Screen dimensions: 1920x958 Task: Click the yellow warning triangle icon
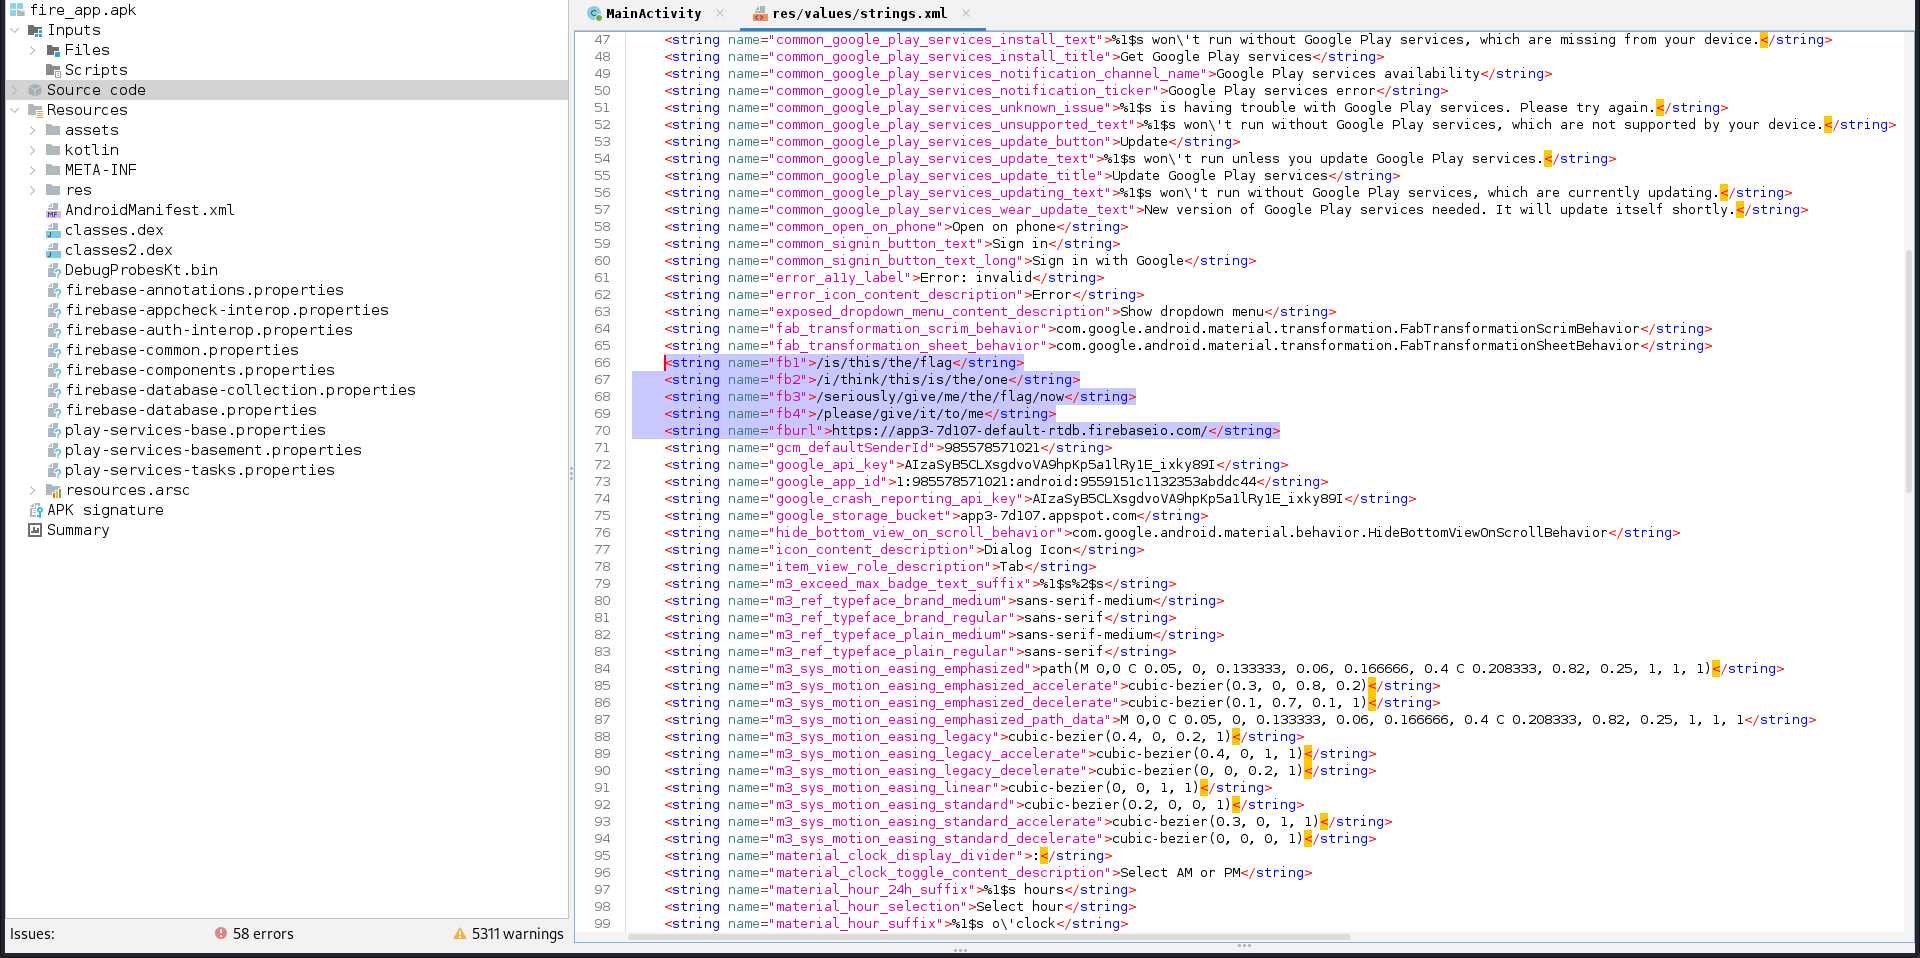pos(460,933)
